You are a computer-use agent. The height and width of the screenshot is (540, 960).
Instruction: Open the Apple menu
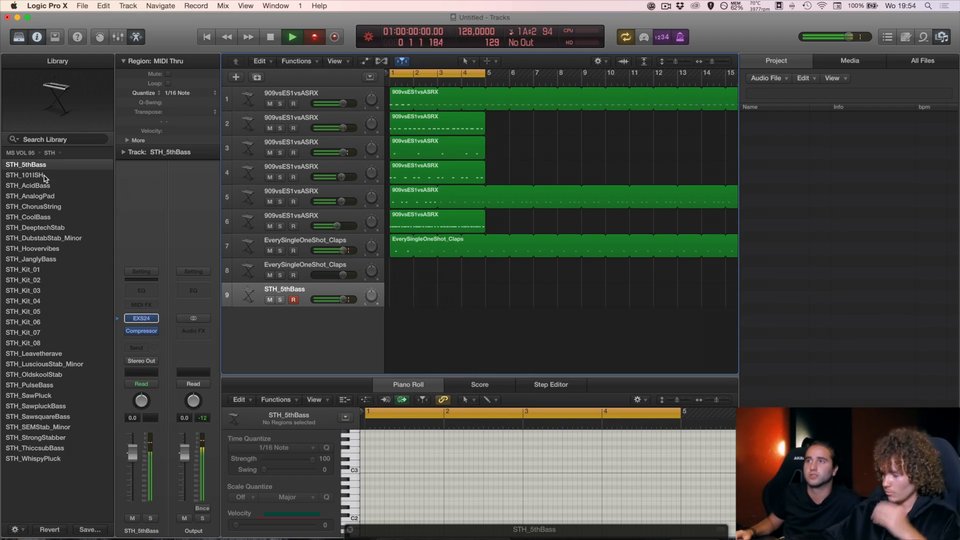[x=13, y=6]
